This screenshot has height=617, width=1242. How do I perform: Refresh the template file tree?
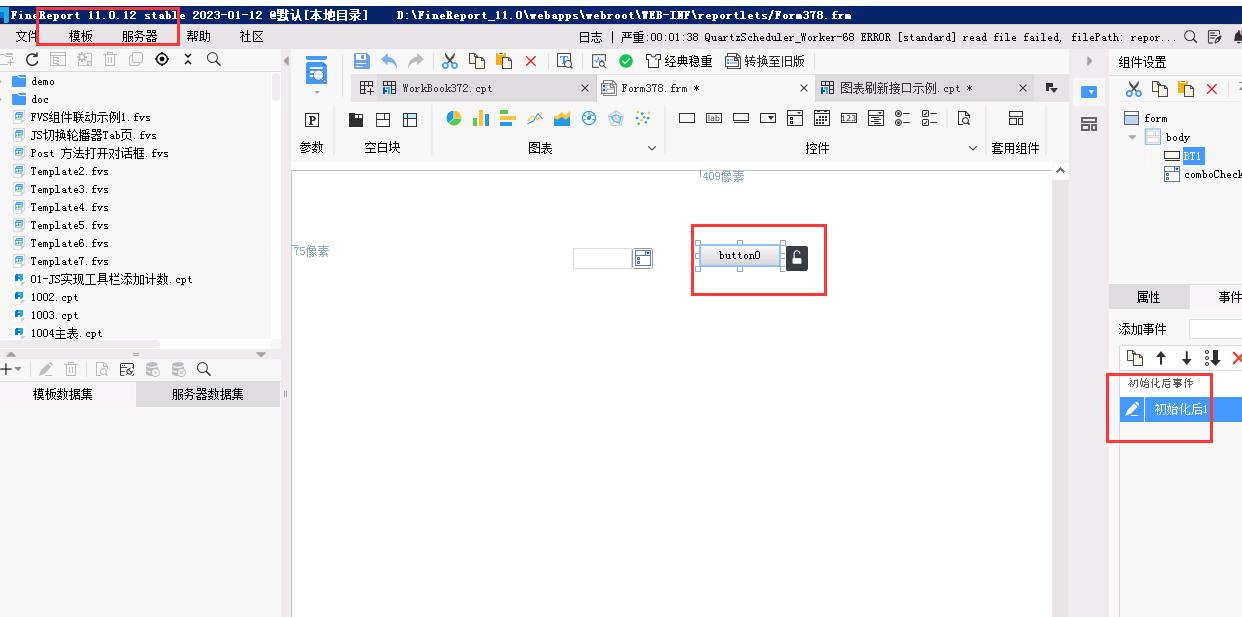coord(32,59)
